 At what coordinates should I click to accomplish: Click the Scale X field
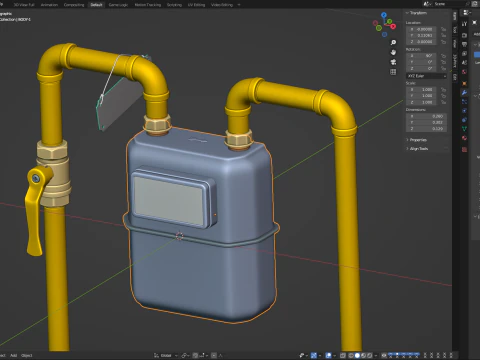pyautogui.click(x=421, y=89)
